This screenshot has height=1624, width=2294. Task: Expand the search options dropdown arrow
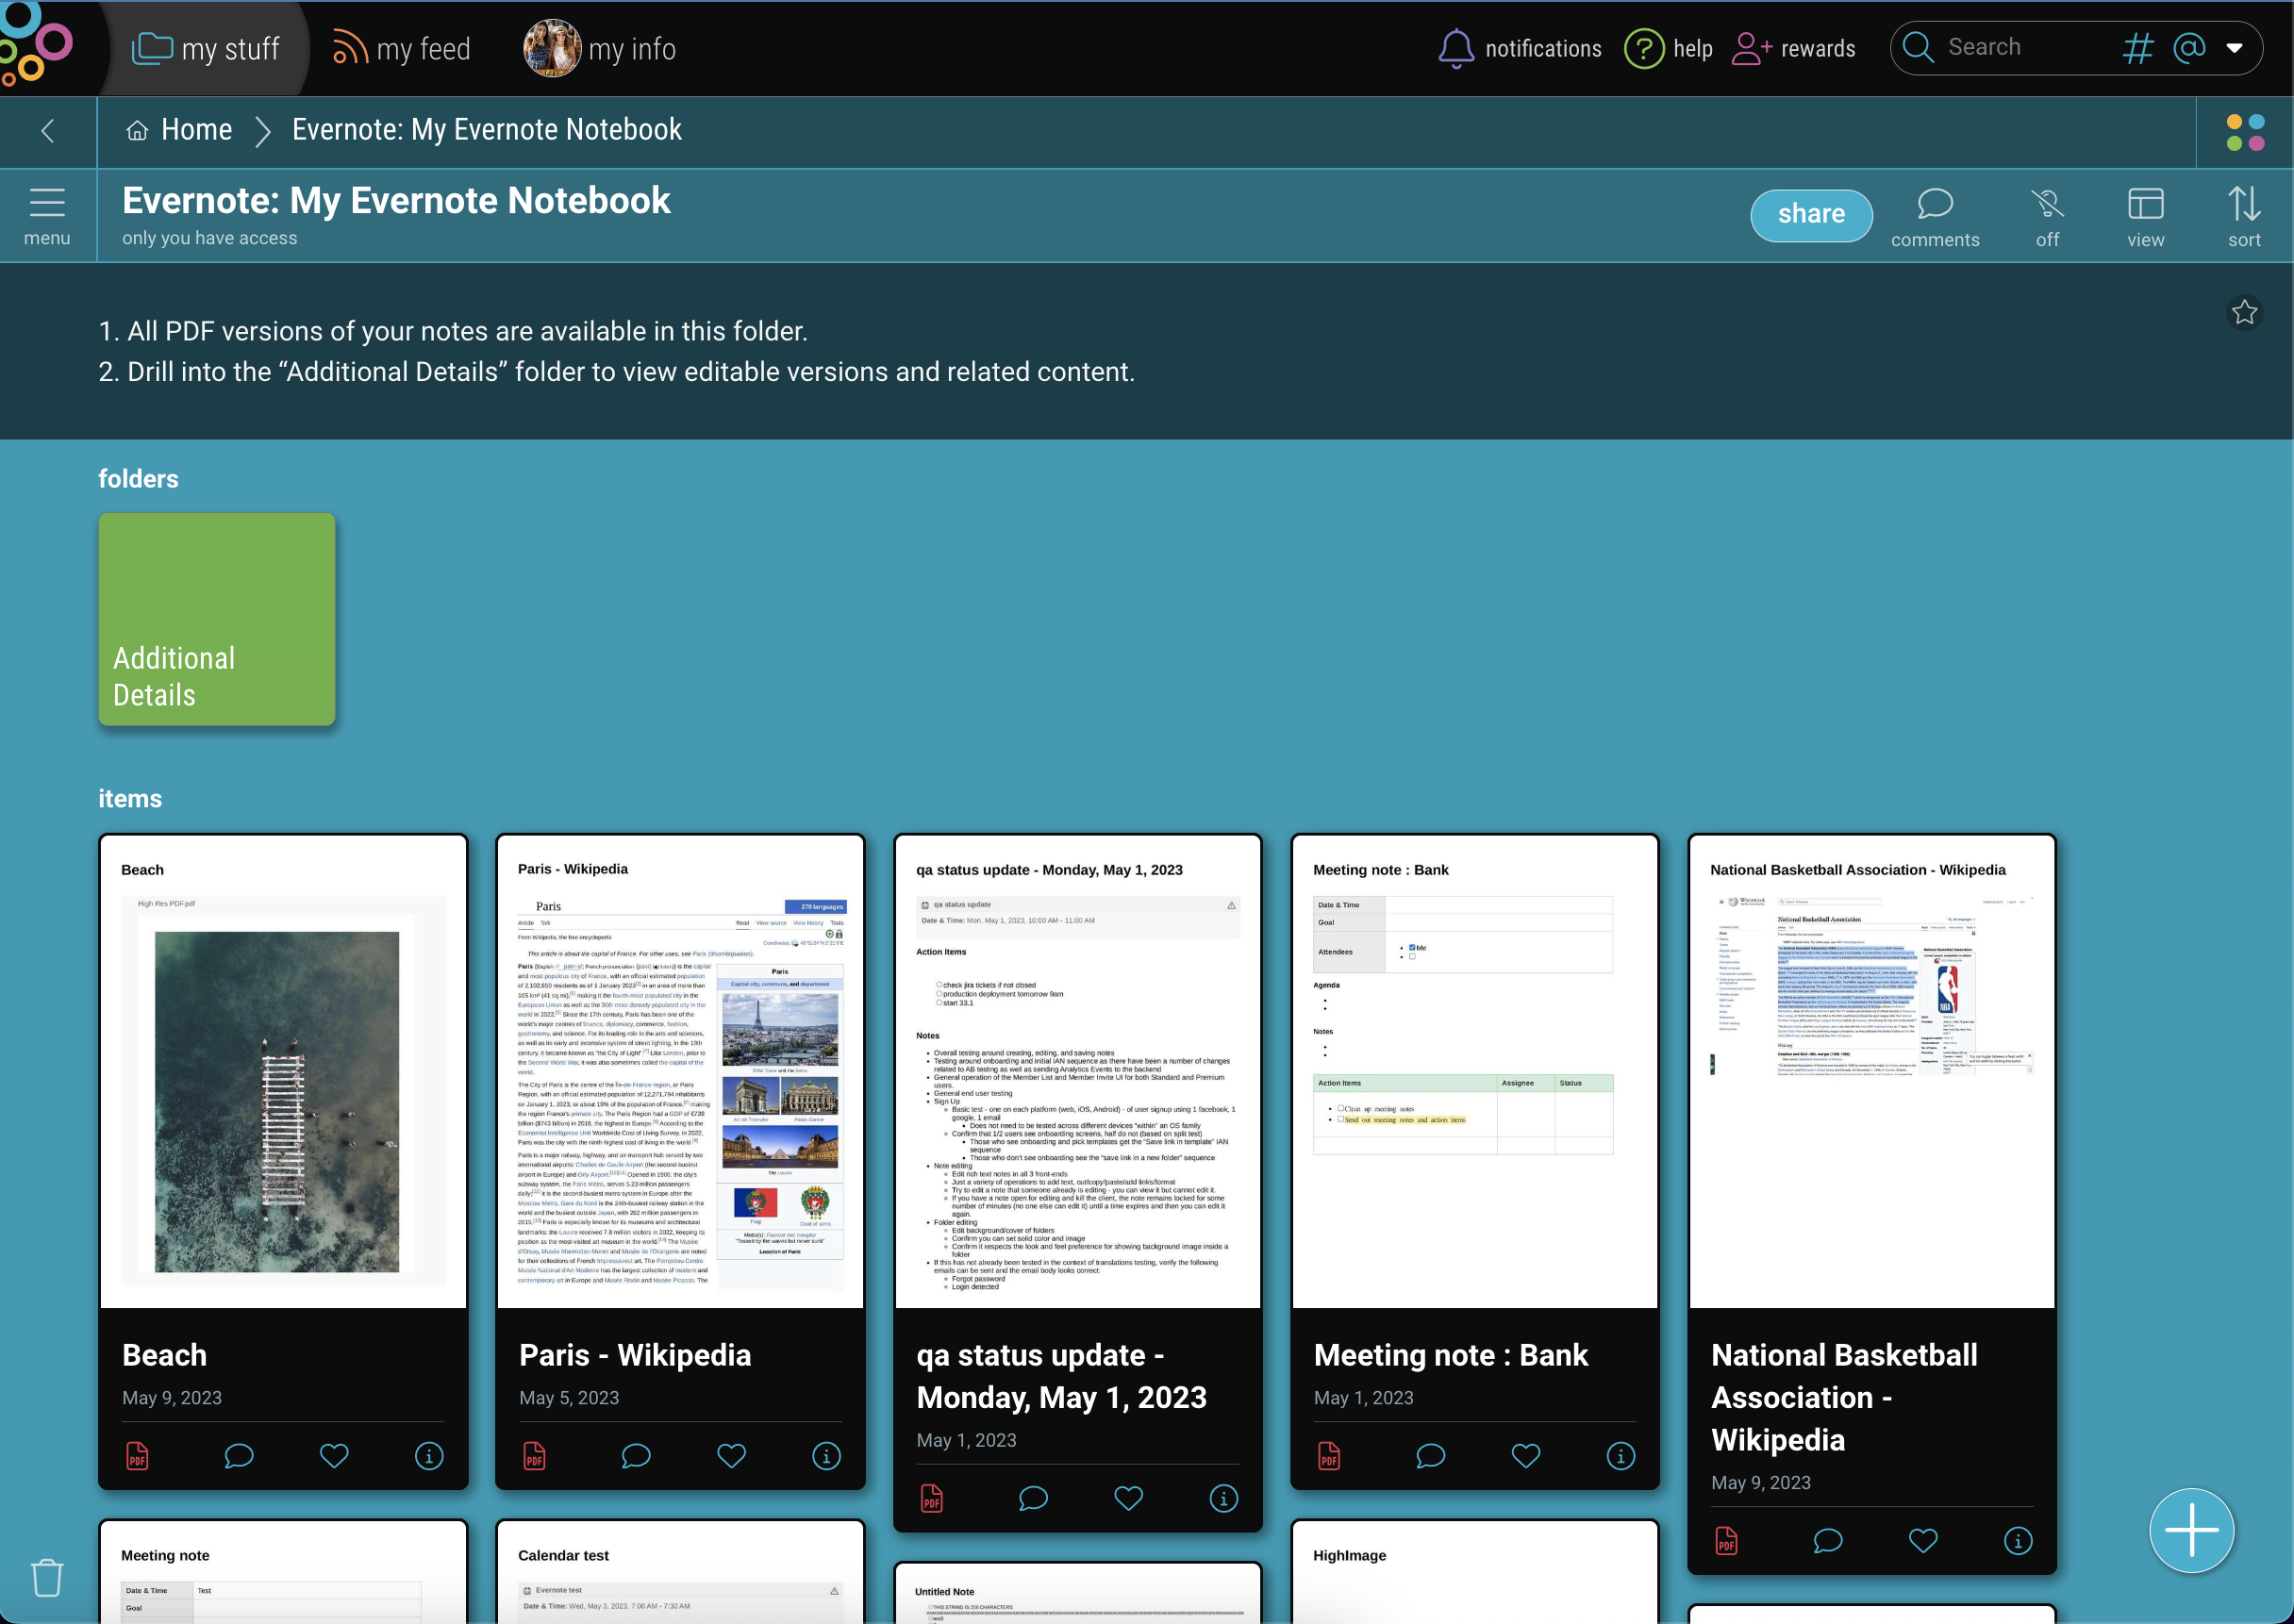click(x=2235, y=48)
